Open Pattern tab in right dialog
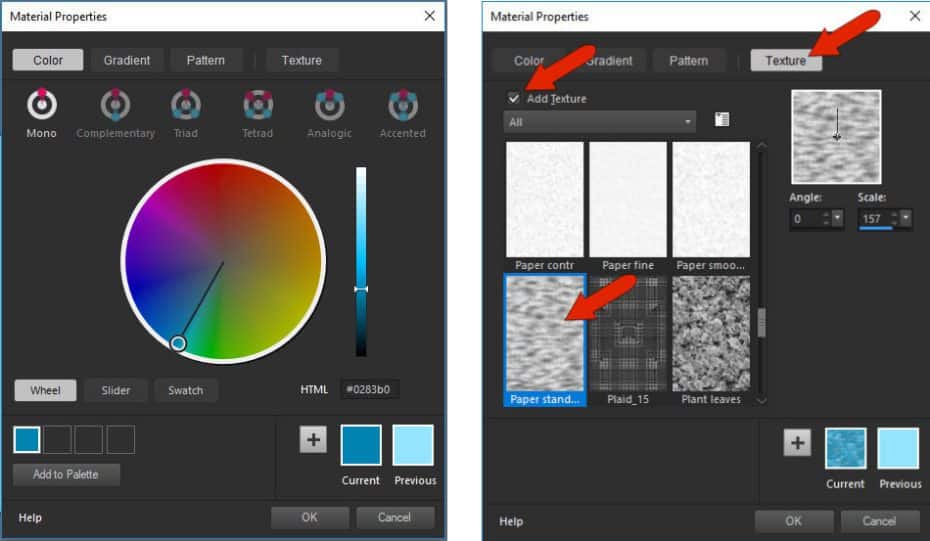Image resolution: width=930 pixels, height=541 pixels. click(x=689, y=61)
